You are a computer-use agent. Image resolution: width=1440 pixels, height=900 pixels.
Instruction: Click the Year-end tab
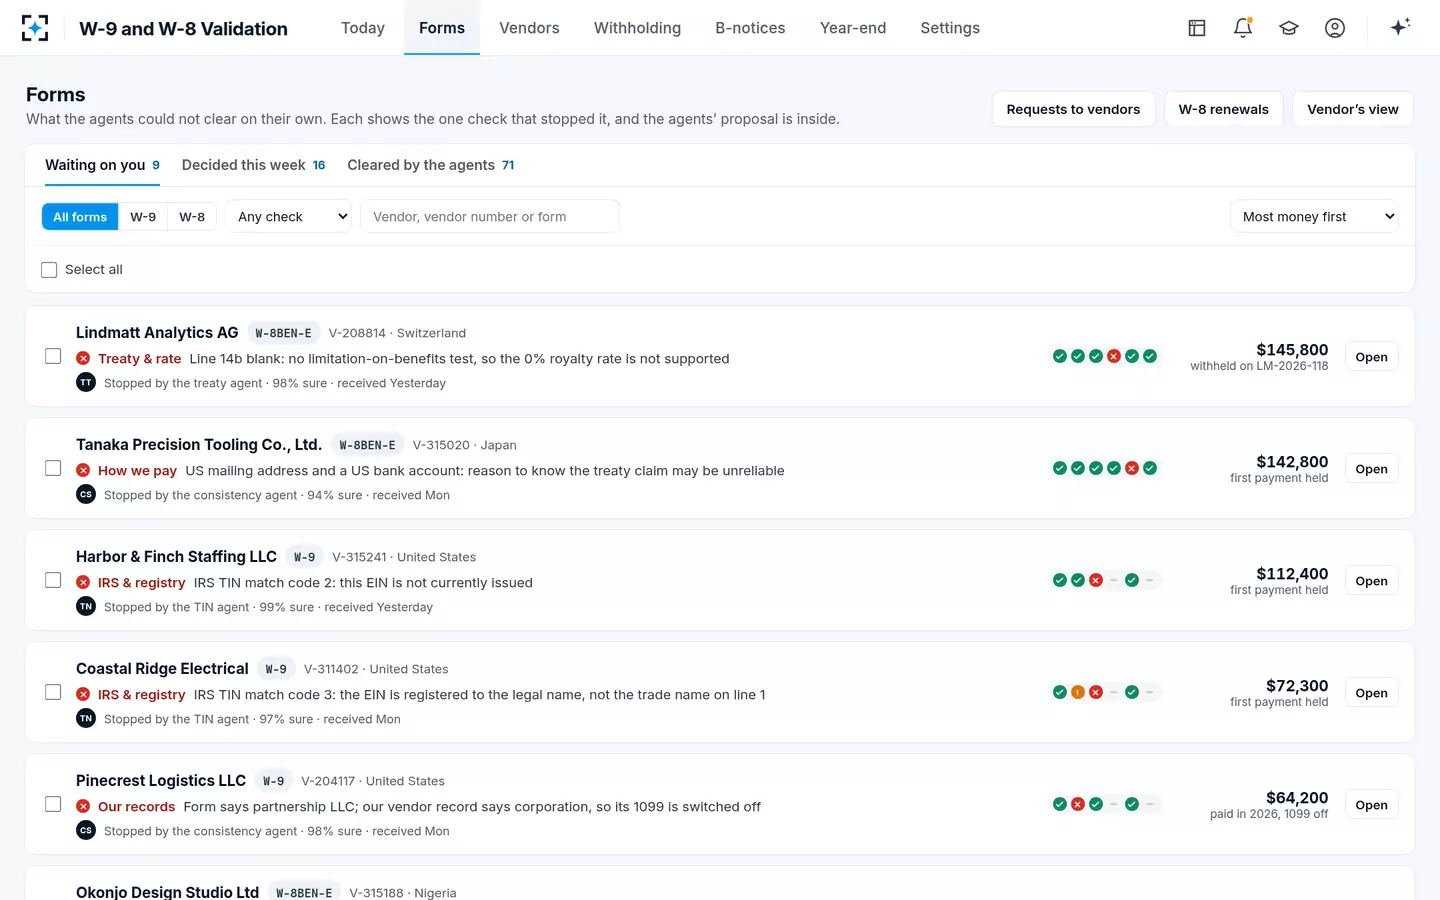coord(853,28)
